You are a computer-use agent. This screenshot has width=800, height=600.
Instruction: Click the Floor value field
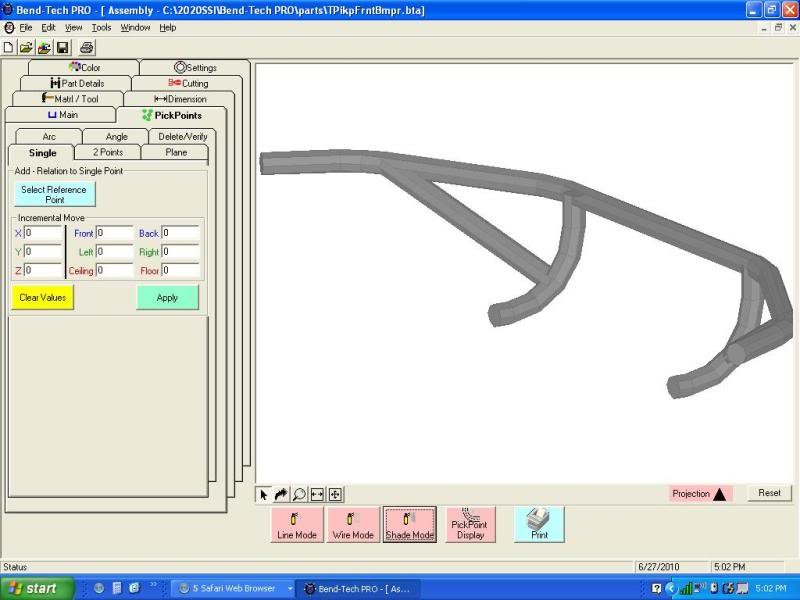(181, 270)
